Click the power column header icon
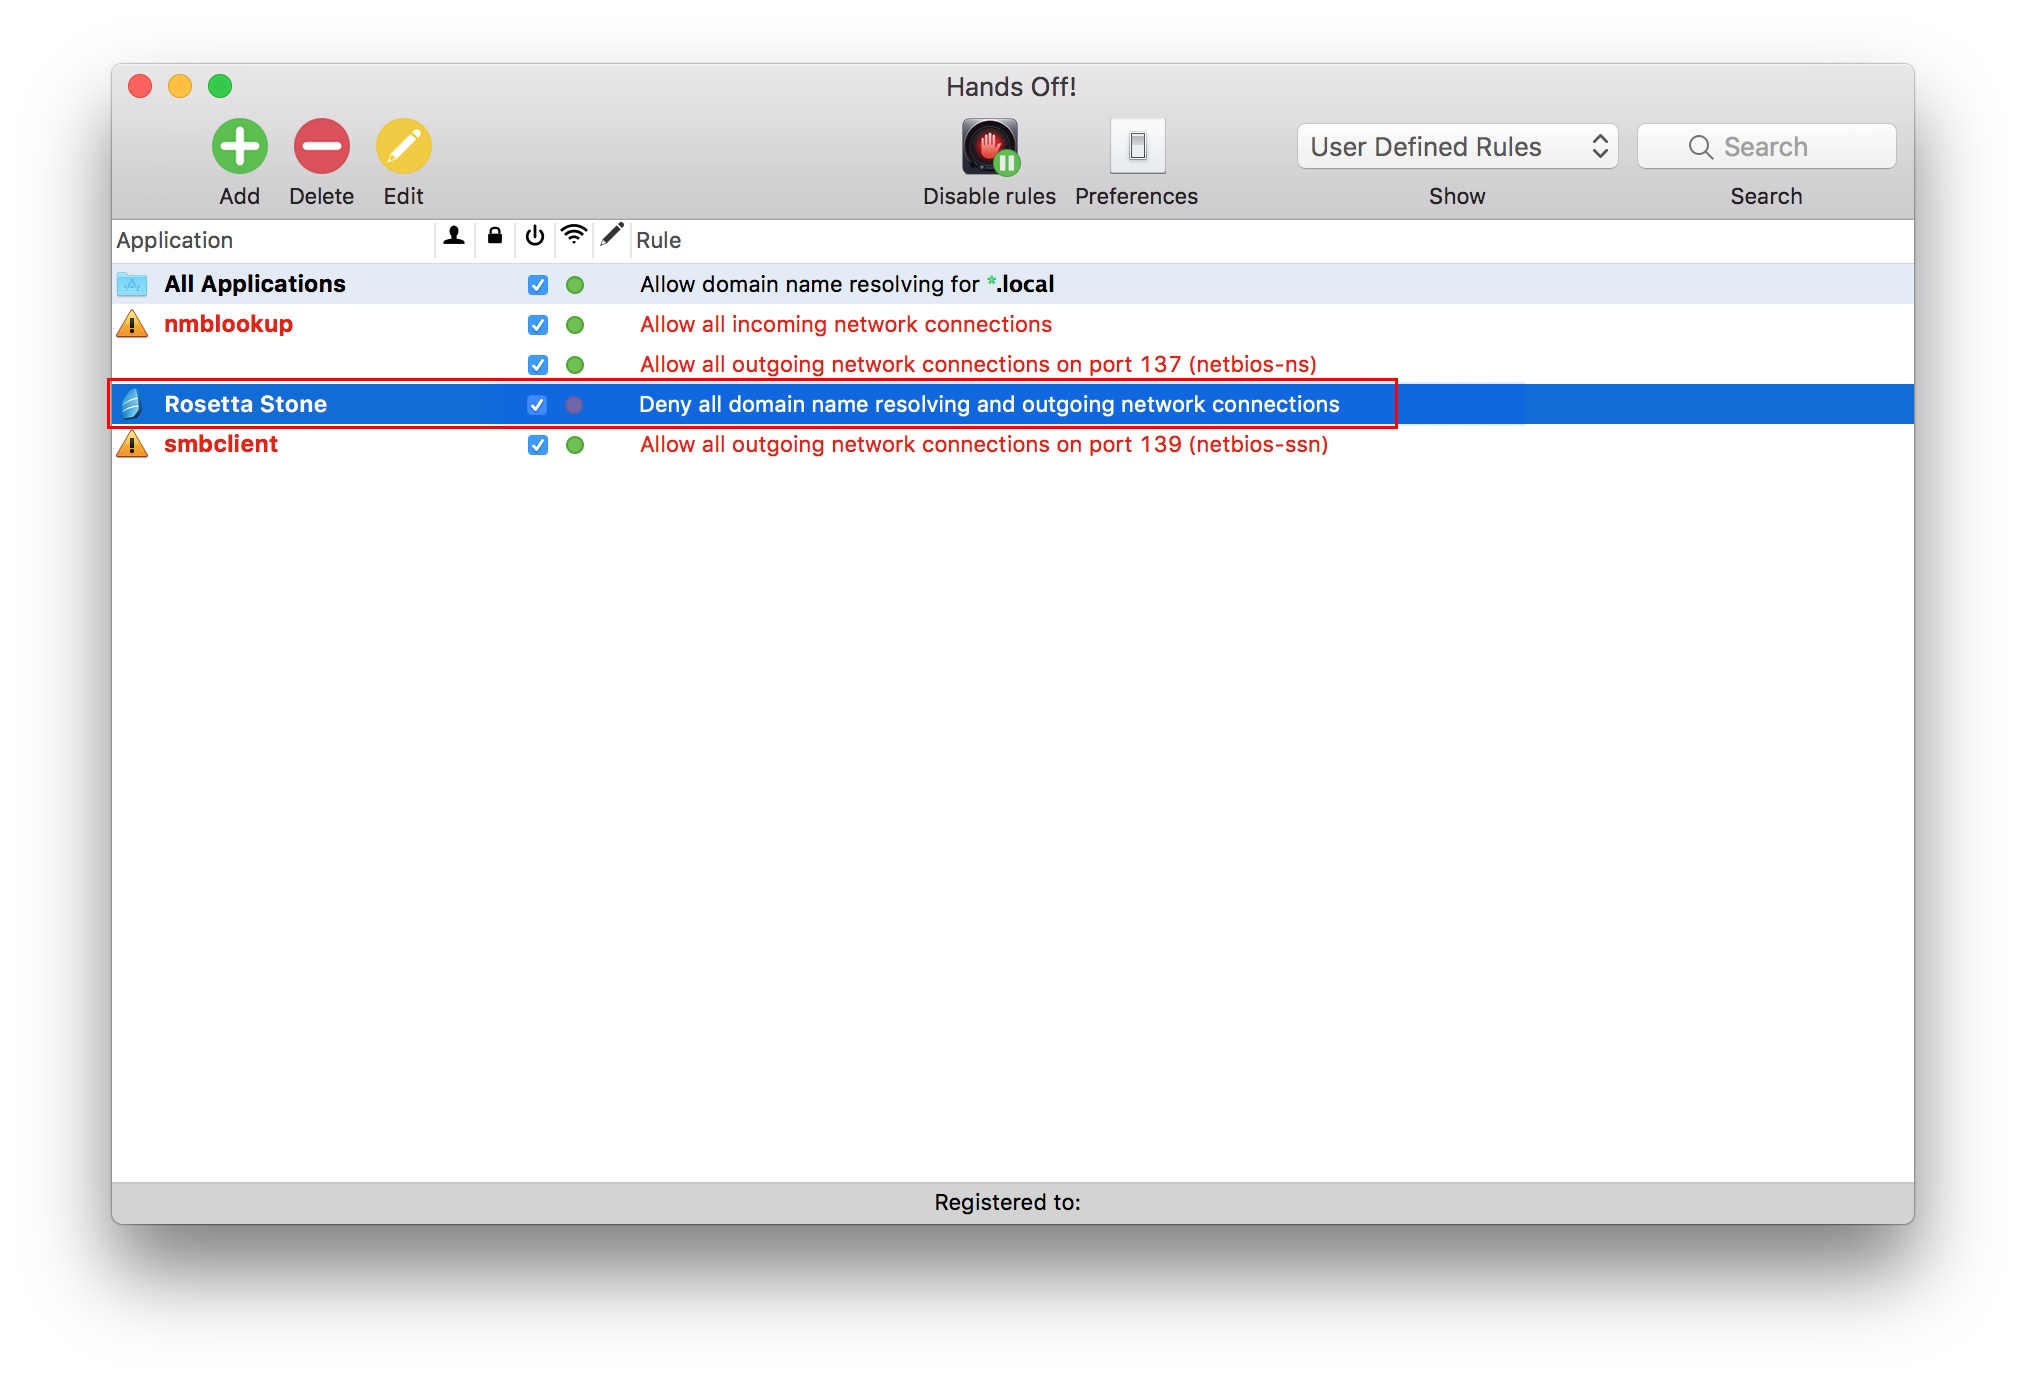 coord(535,237)
